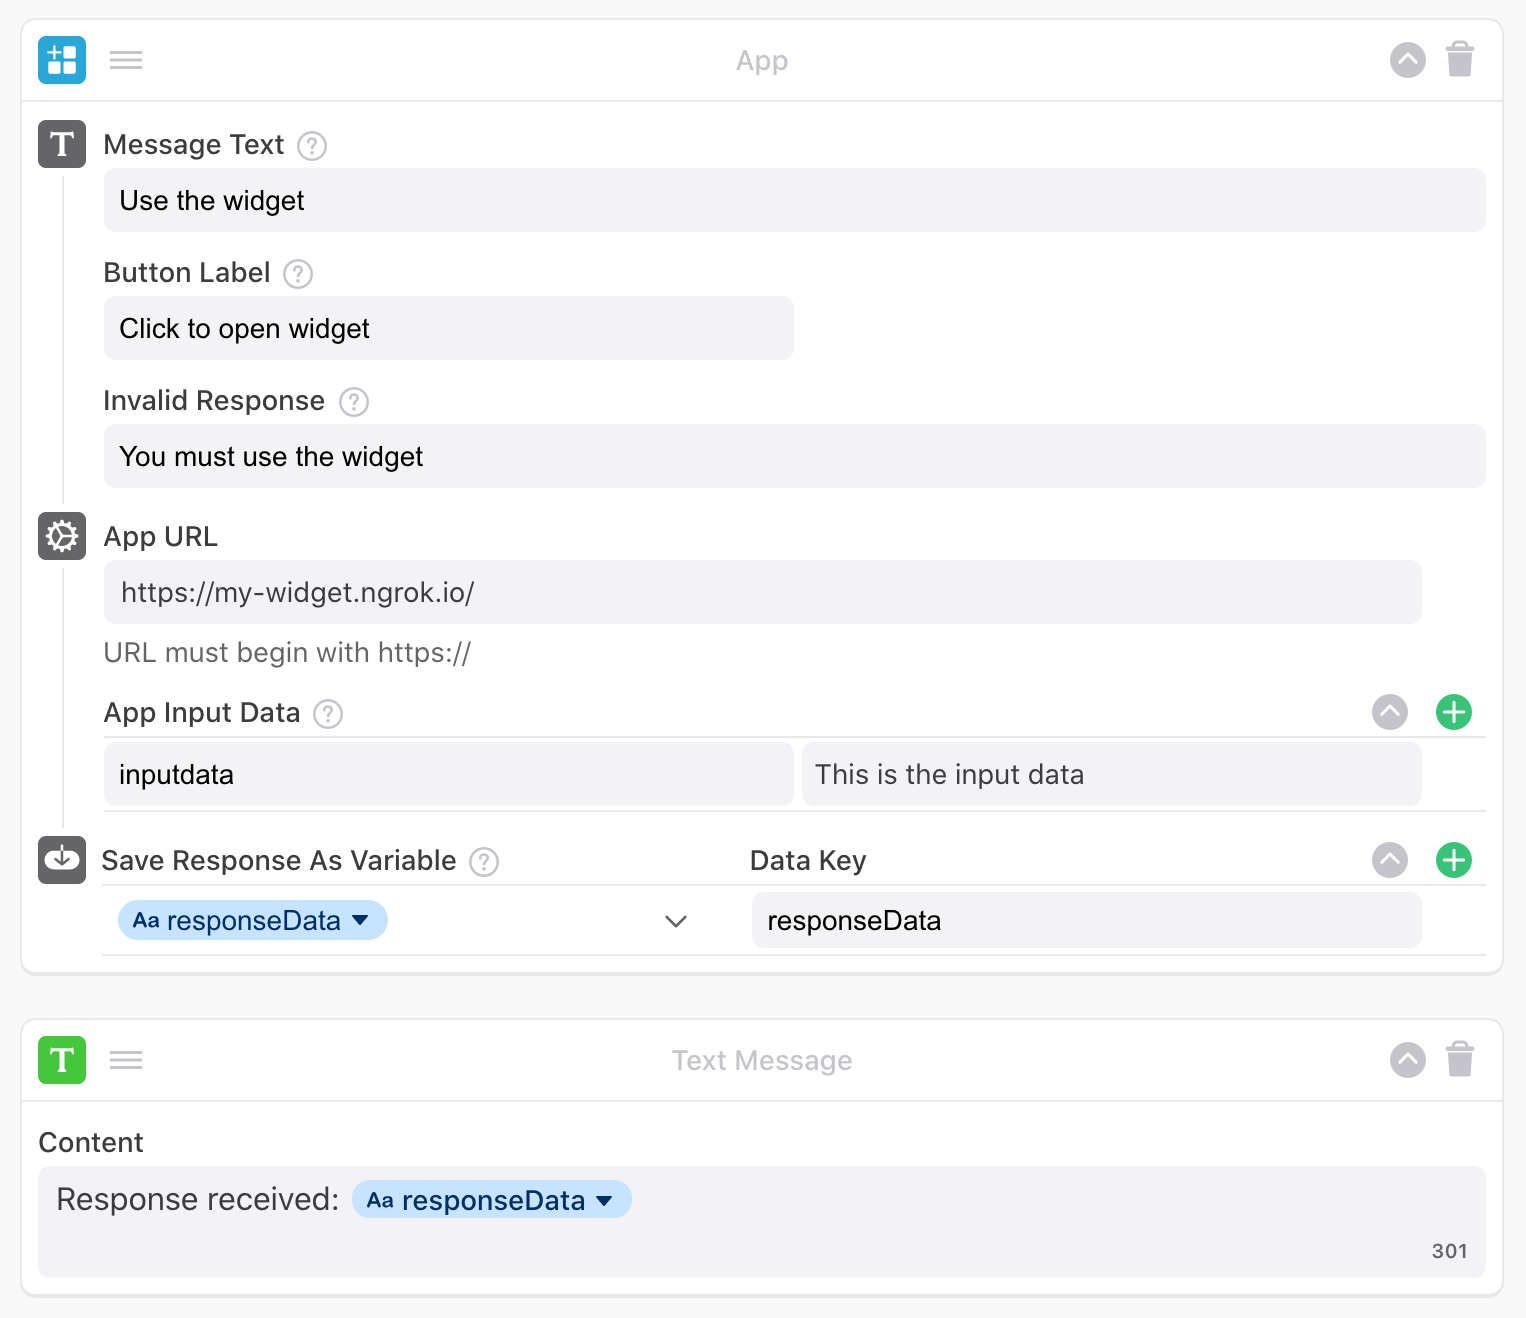Open the responseData variable dropdown
The image size is (1526, 1318).
pos(252,920)
